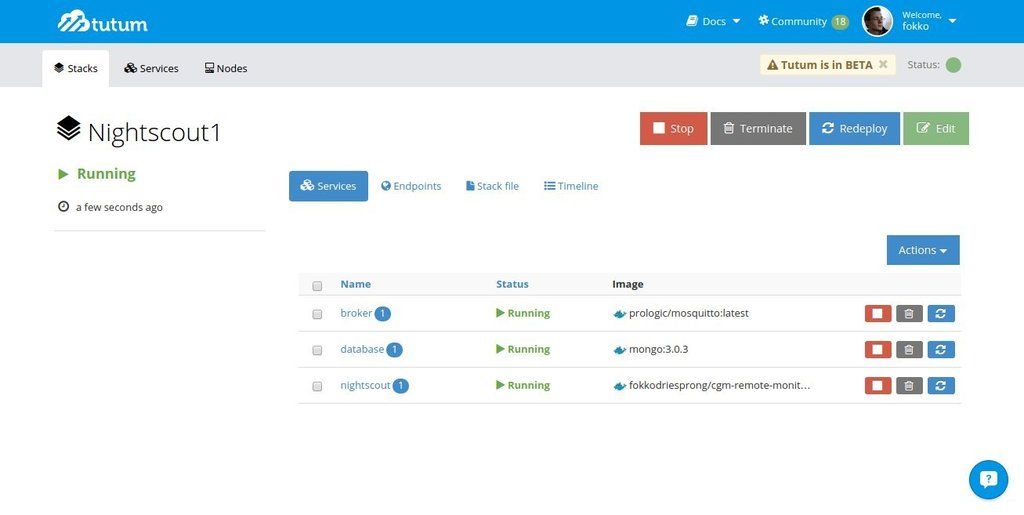Click Docker icon beside fokkodriesprong image

point(619,386)
